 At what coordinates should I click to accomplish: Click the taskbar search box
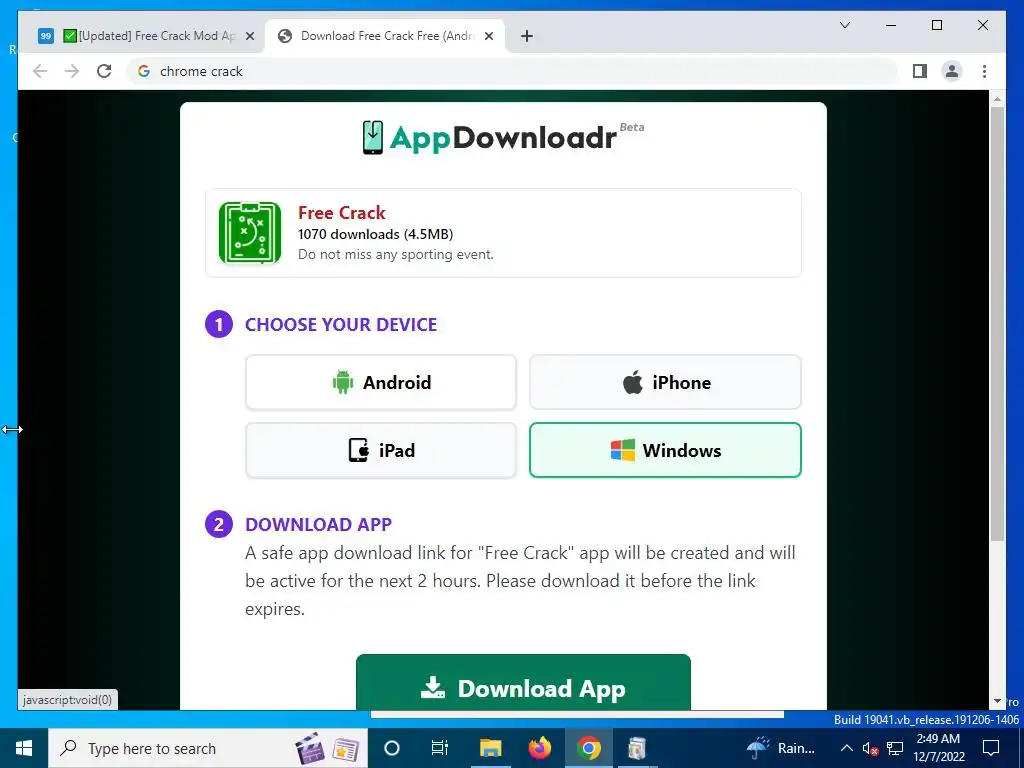pos(208,748)
